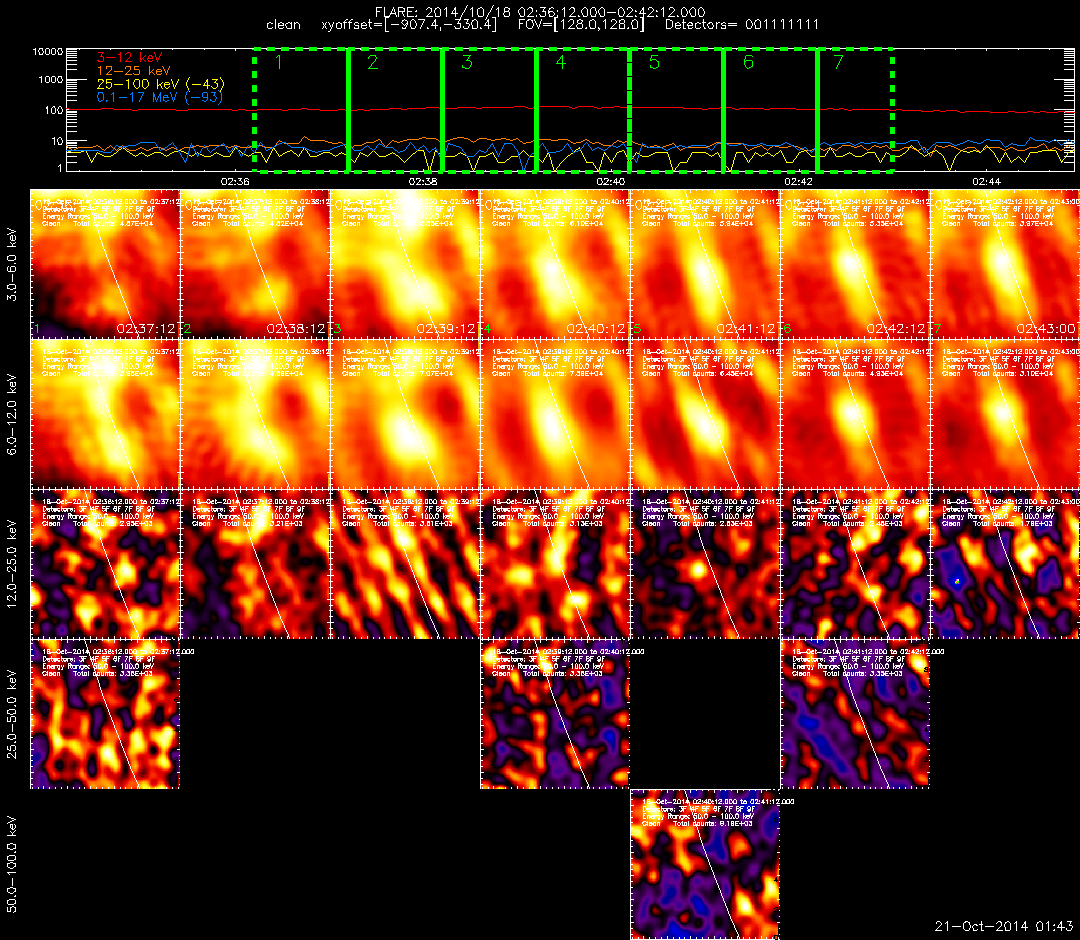Image resolution: width=1080 pixels, height=940 pixels.
Task: Click the 1000 y-axis label
Action: [50, 80]
